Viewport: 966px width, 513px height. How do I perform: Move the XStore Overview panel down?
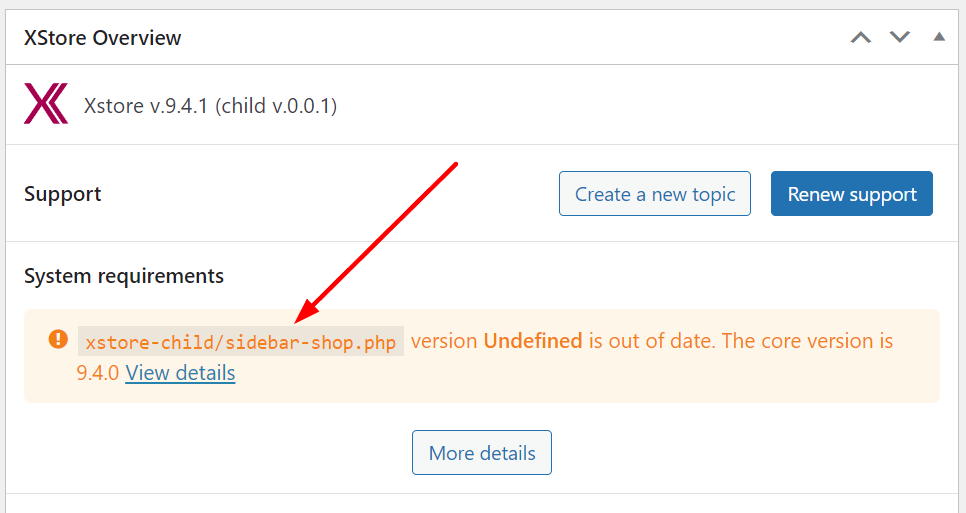(899, 38)
